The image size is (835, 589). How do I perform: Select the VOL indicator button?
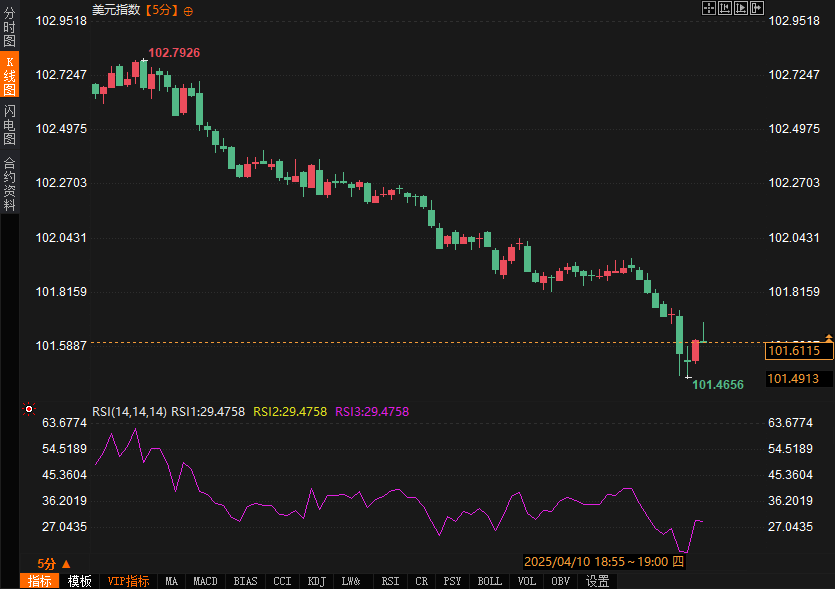click(526, 581)
